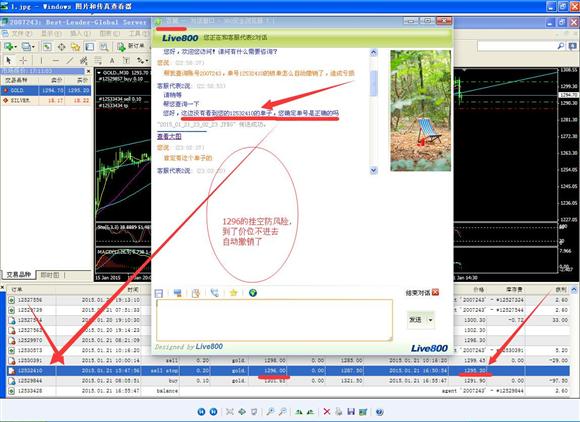Select order 12533428 balance row
Viewport: 580px width, 422px height.
pyautogui.click(x=288, y=391)
